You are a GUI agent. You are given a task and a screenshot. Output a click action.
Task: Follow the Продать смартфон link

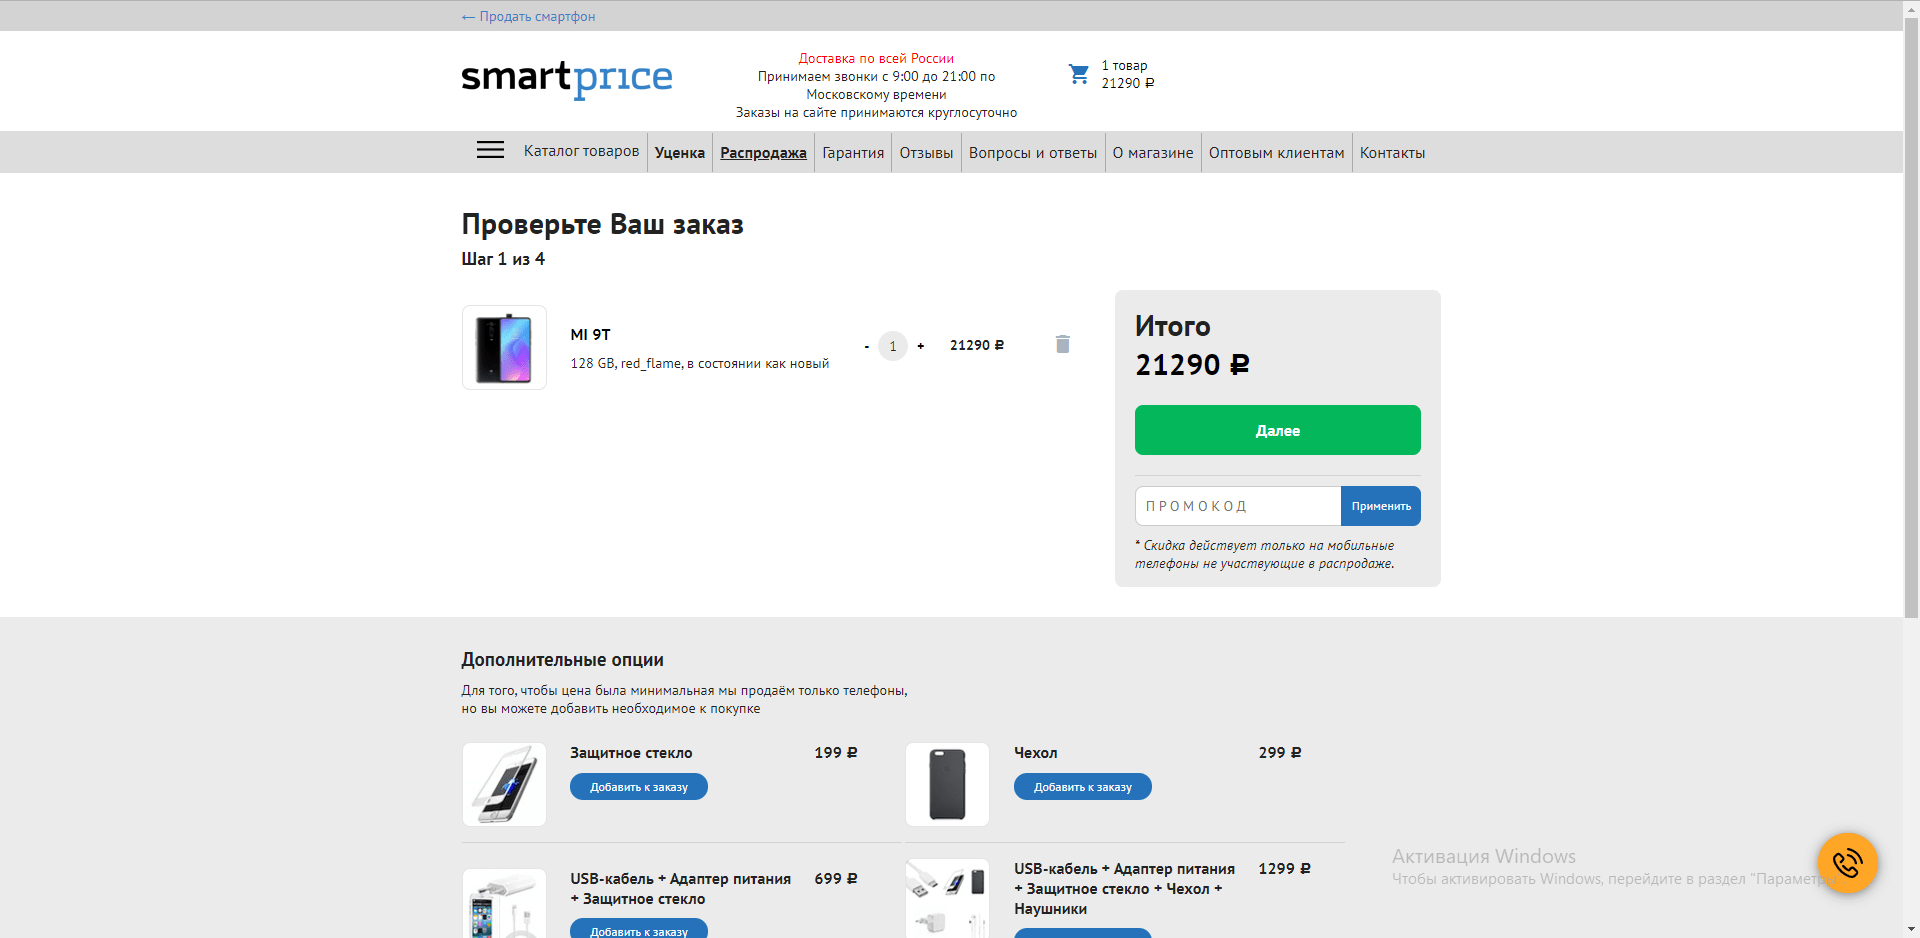pyautogui.click(x=528, y=16)
